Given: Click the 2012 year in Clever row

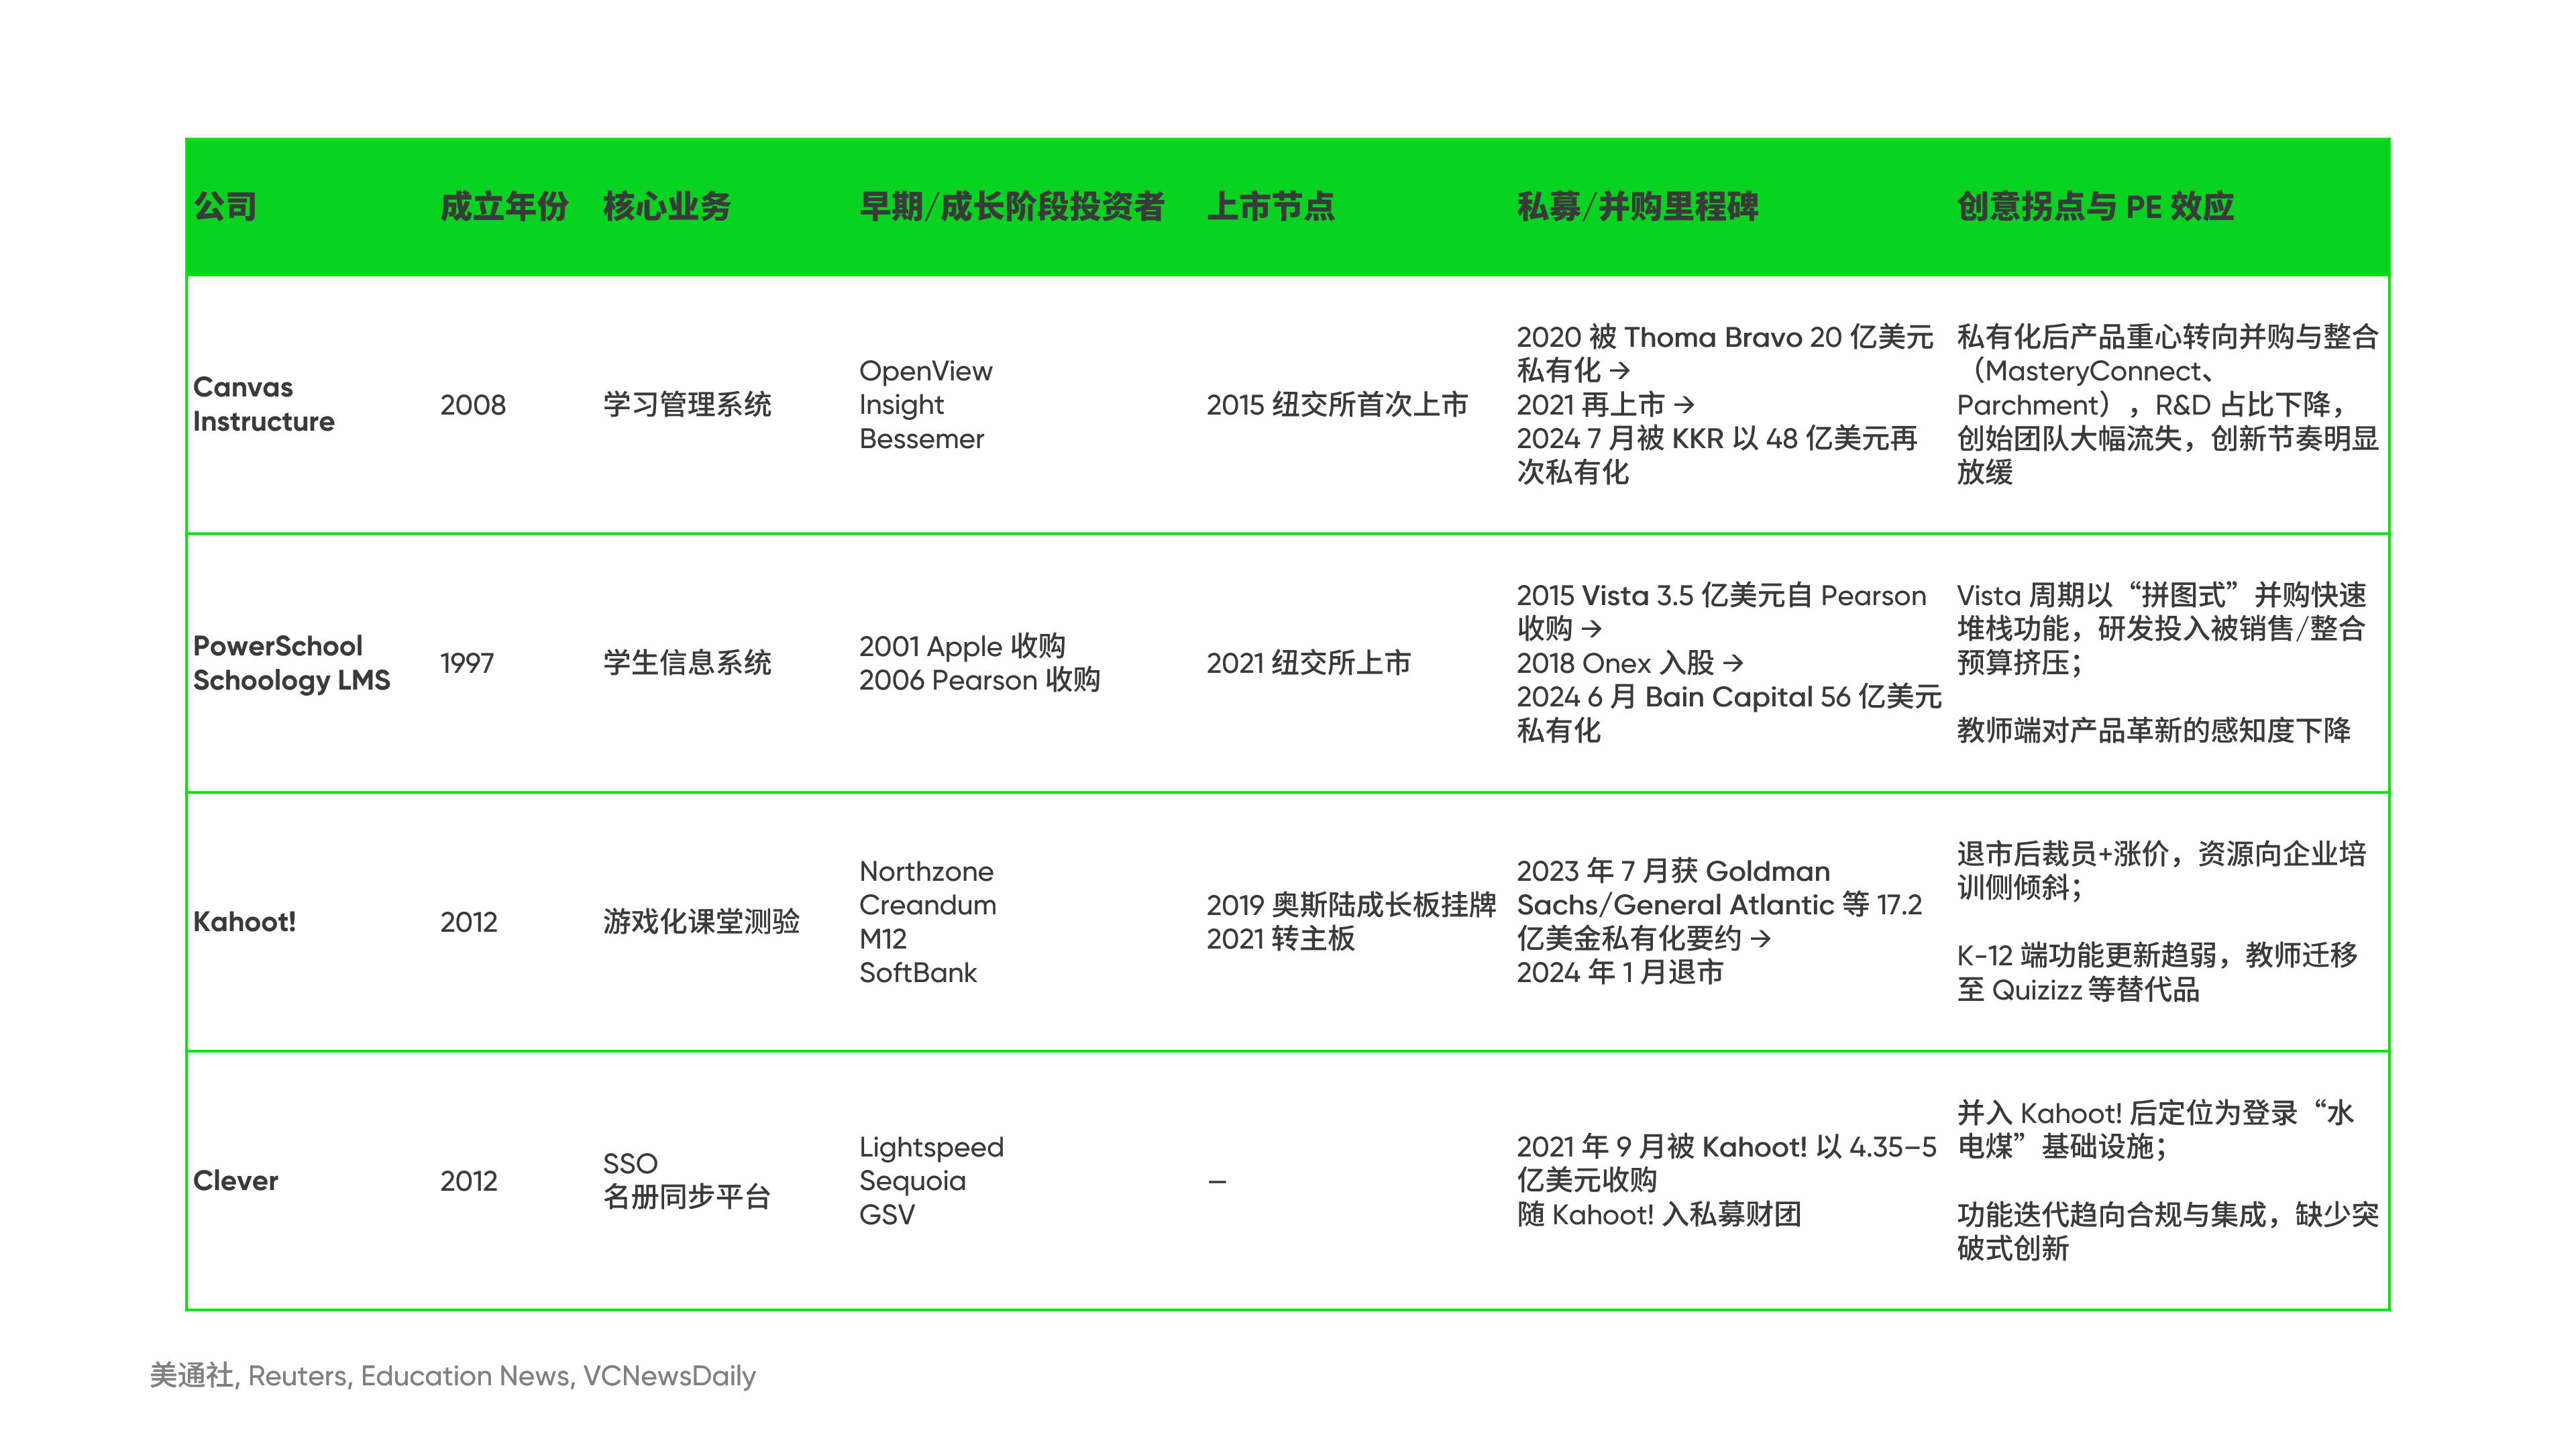Looking at the screenshot, I should pyautogui.click(x=469, y=1181).
